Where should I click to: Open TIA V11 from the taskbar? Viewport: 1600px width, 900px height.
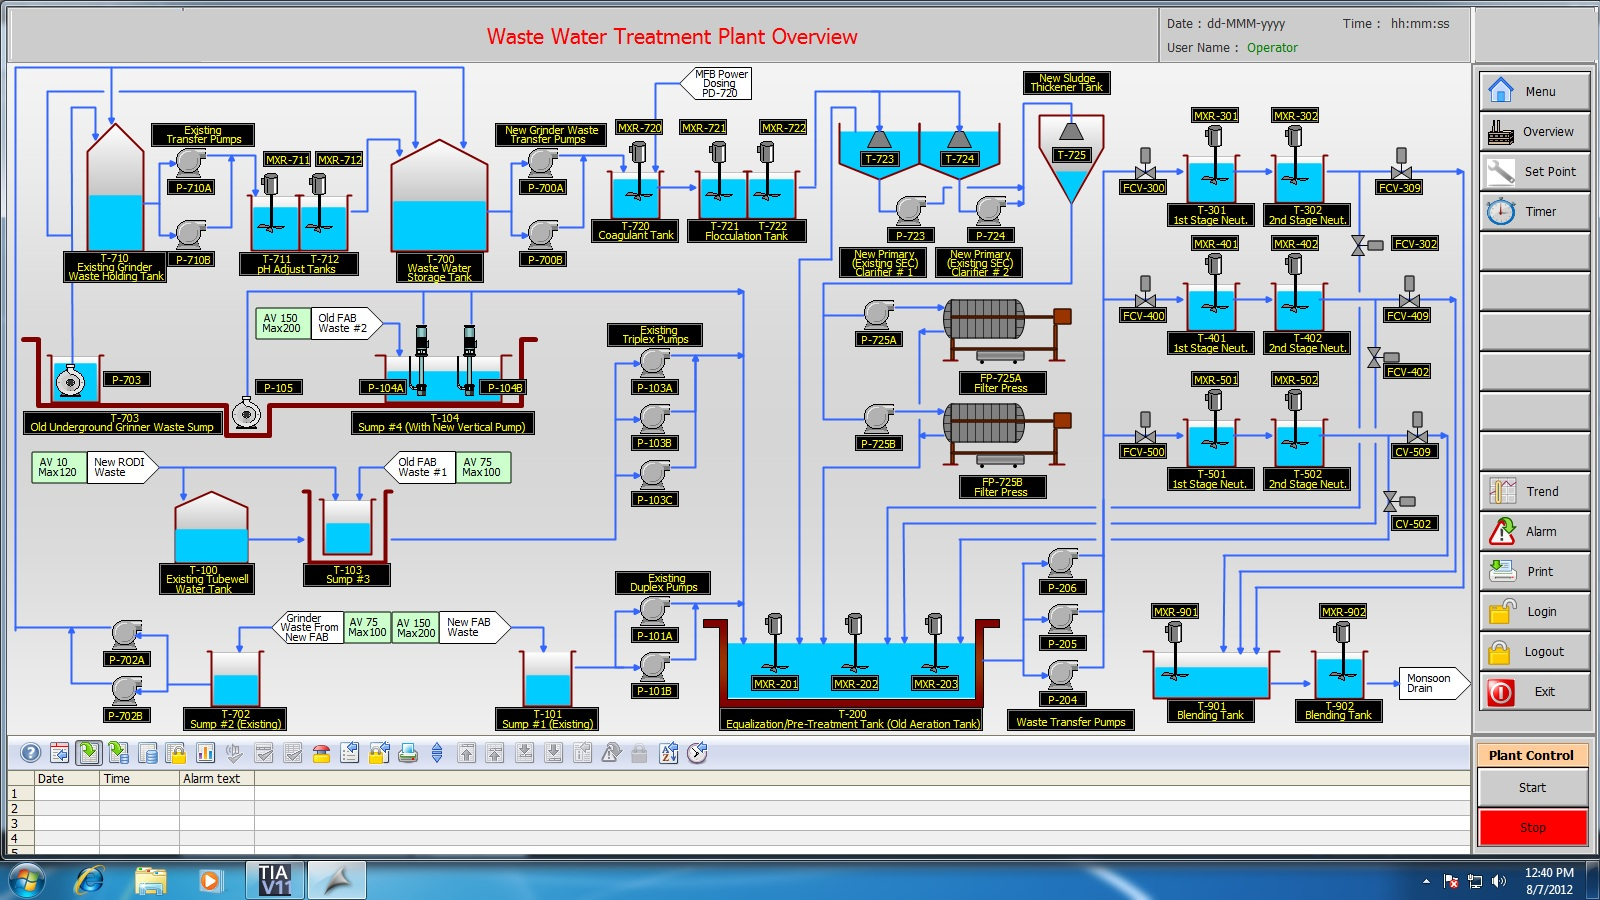[x=274, y=880]
